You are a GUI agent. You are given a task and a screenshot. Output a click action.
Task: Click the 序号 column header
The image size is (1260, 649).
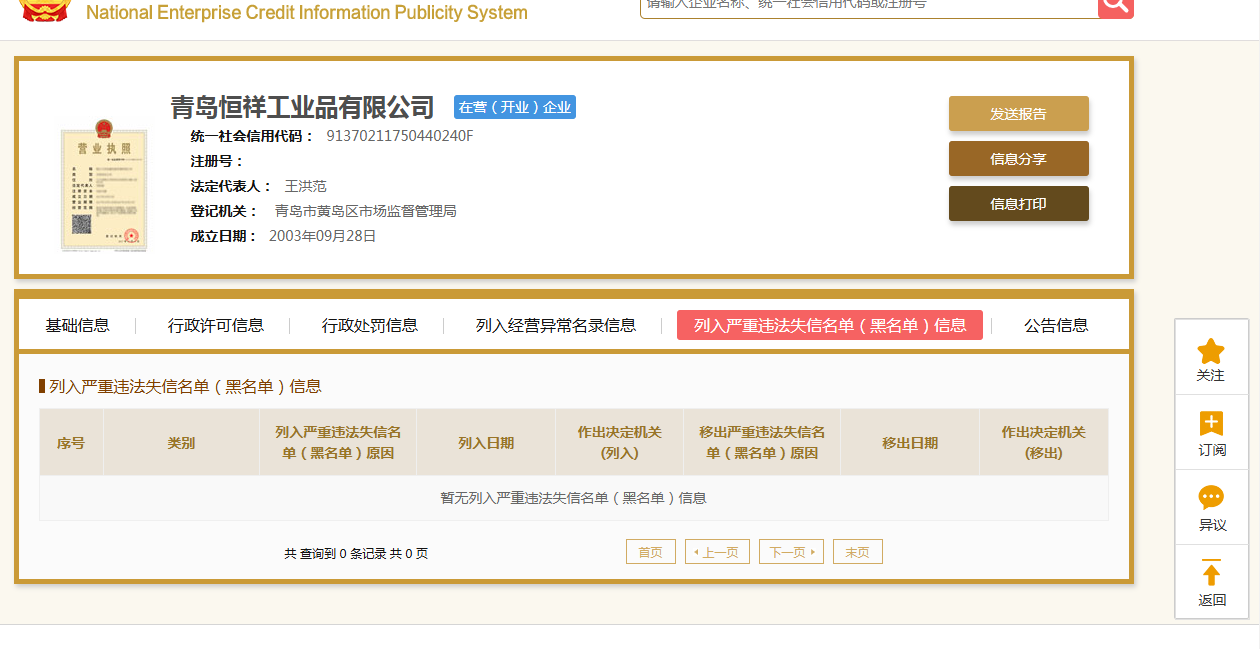click(x=71, y=442)
